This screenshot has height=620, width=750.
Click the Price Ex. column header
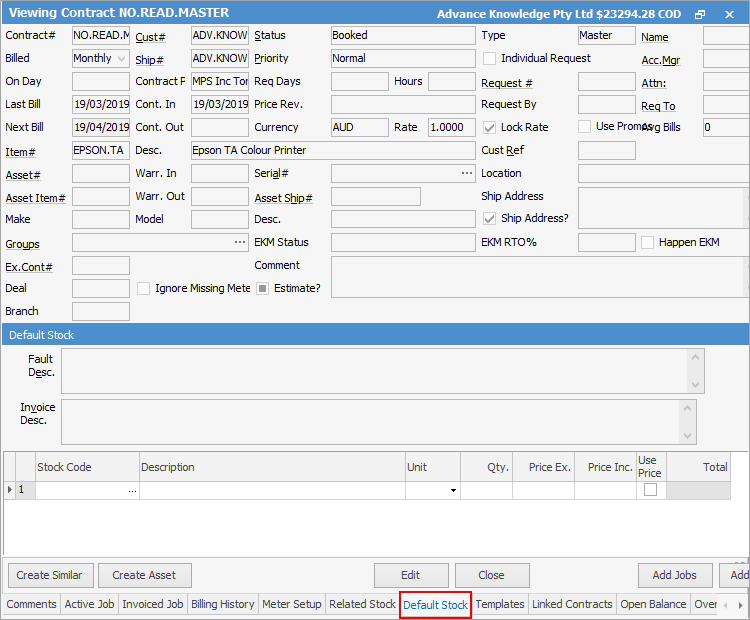[543, 467]
